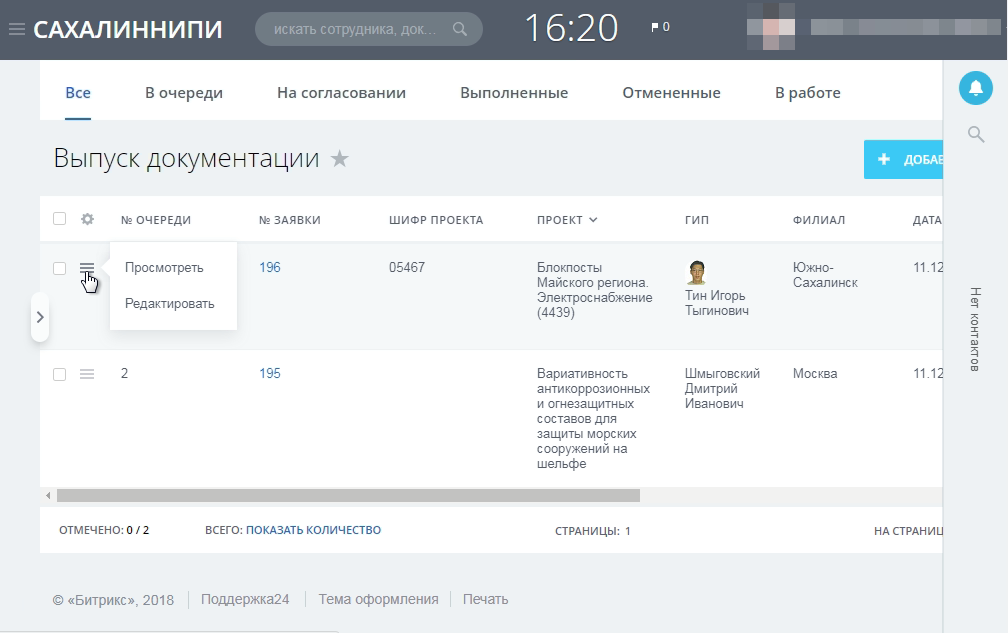Viewport: 1008px width, 633px height.
Task: Choose Редактировать from the row menu
Action: [x=169, y=304]
